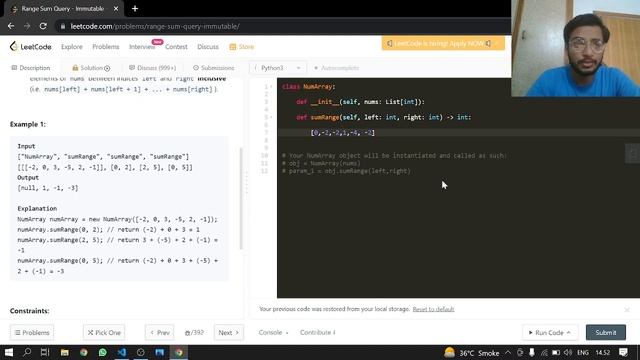Open Visual Studio Code from the taskbar
640x360 pixels.
(122, 353)
